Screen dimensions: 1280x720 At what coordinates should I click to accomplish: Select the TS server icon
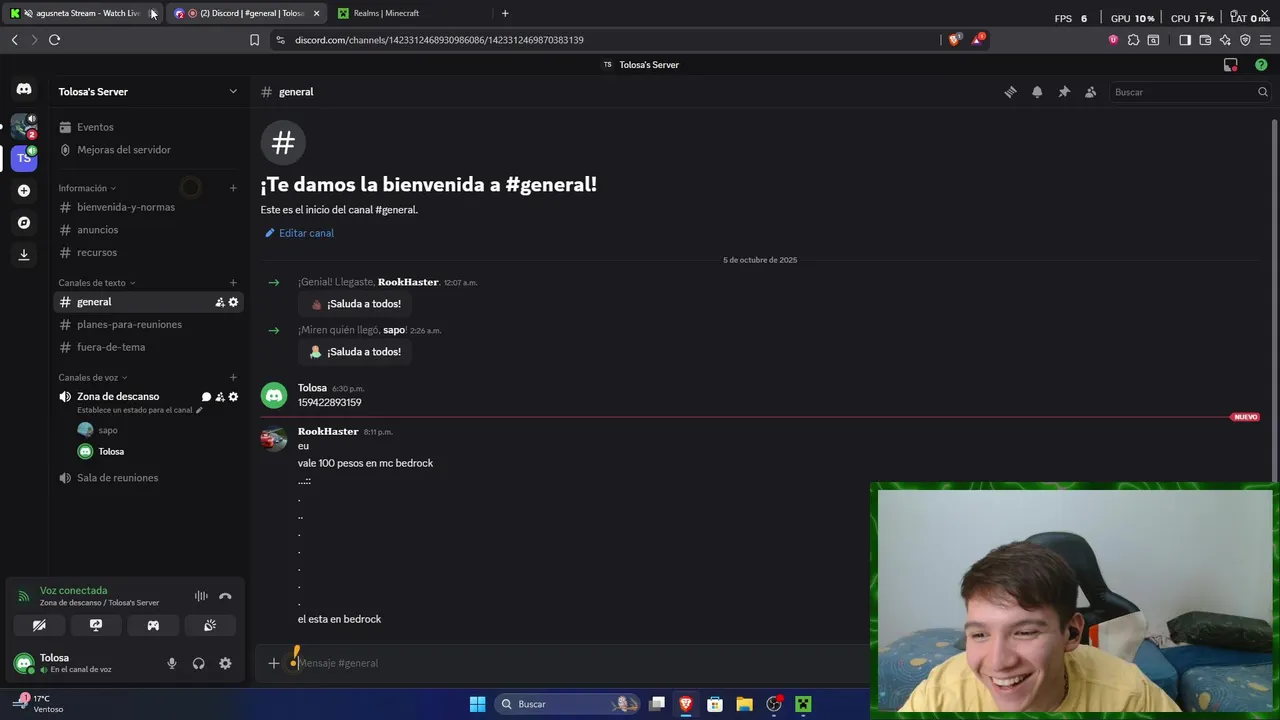(x=24, y=158)
